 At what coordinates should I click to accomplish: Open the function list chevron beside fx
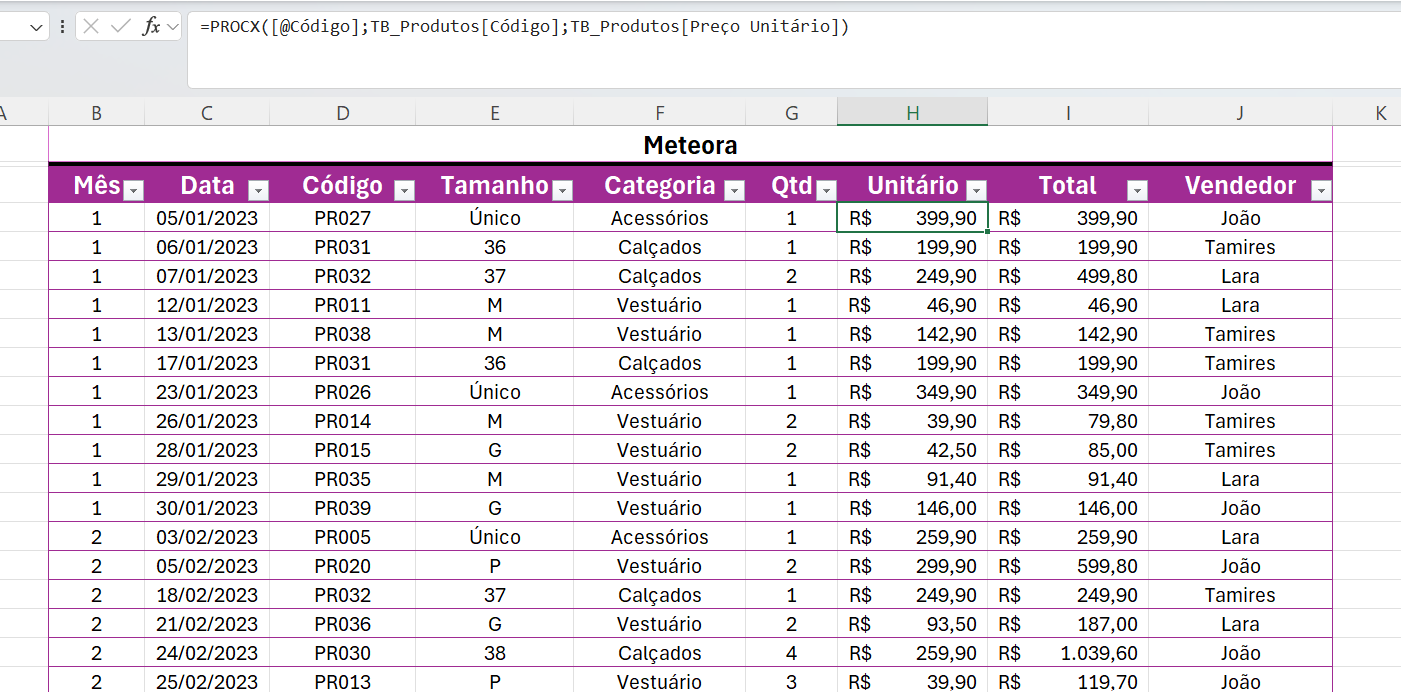click(172, 27)
